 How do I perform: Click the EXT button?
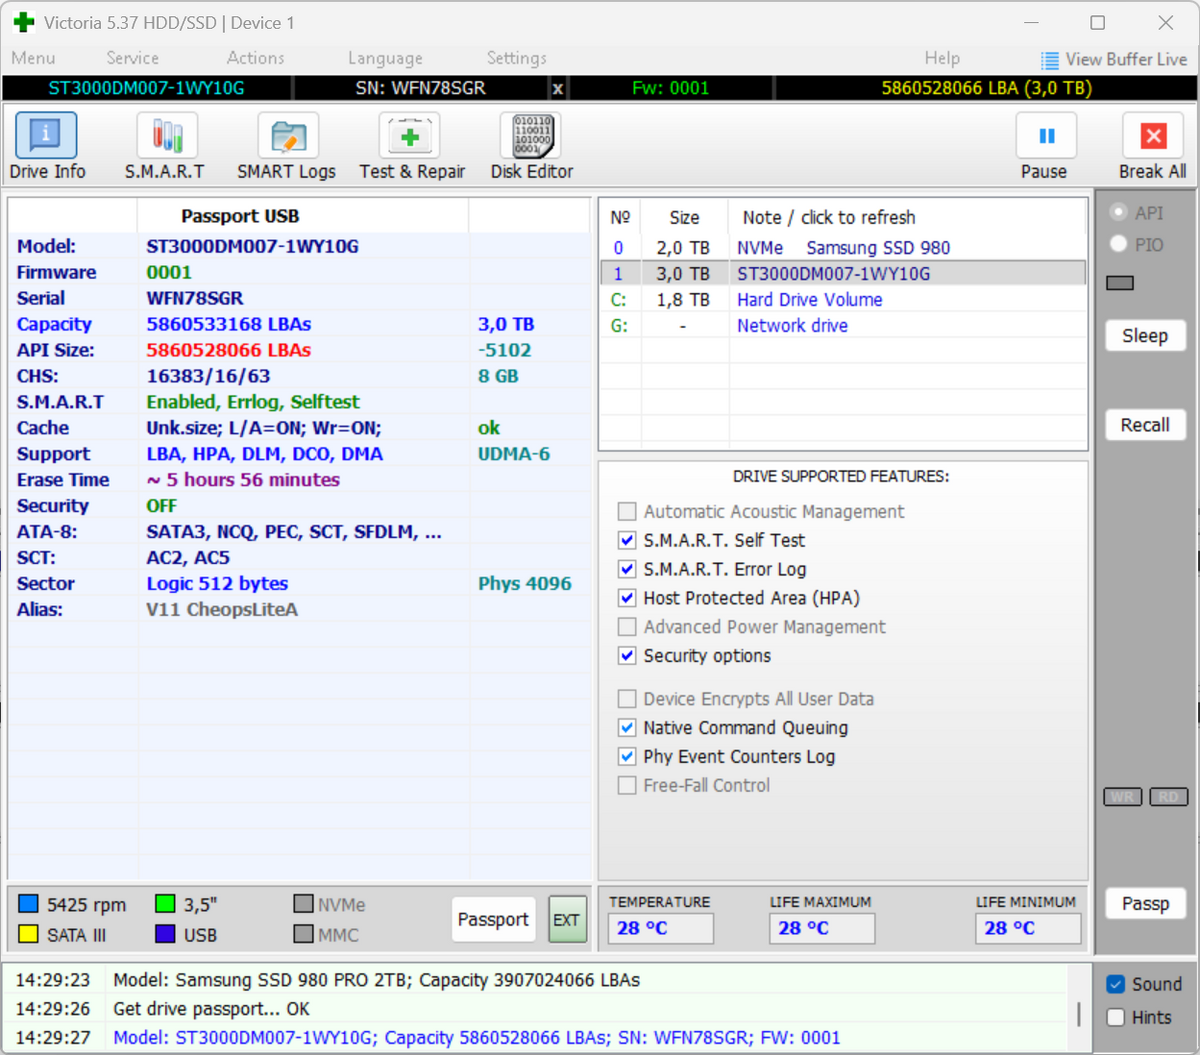click(567, 920)
